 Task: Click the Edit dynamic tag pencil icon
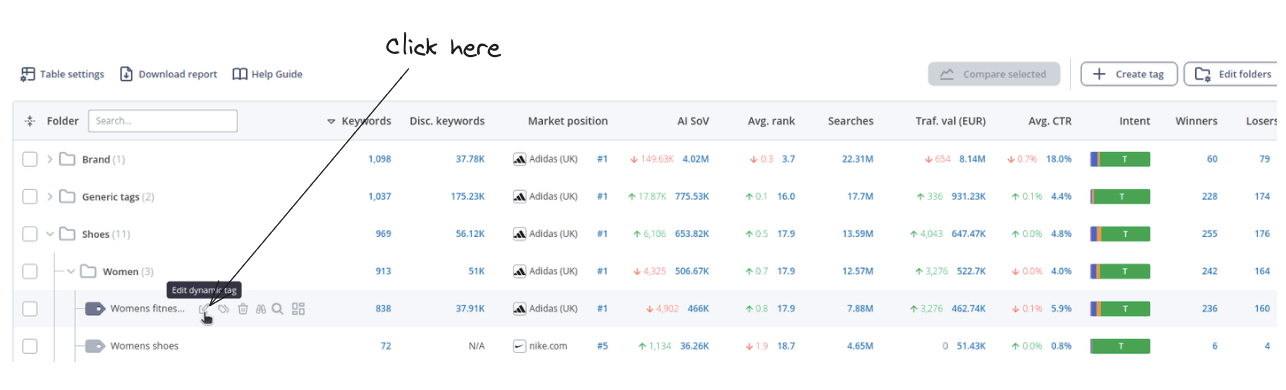[204, 309]
